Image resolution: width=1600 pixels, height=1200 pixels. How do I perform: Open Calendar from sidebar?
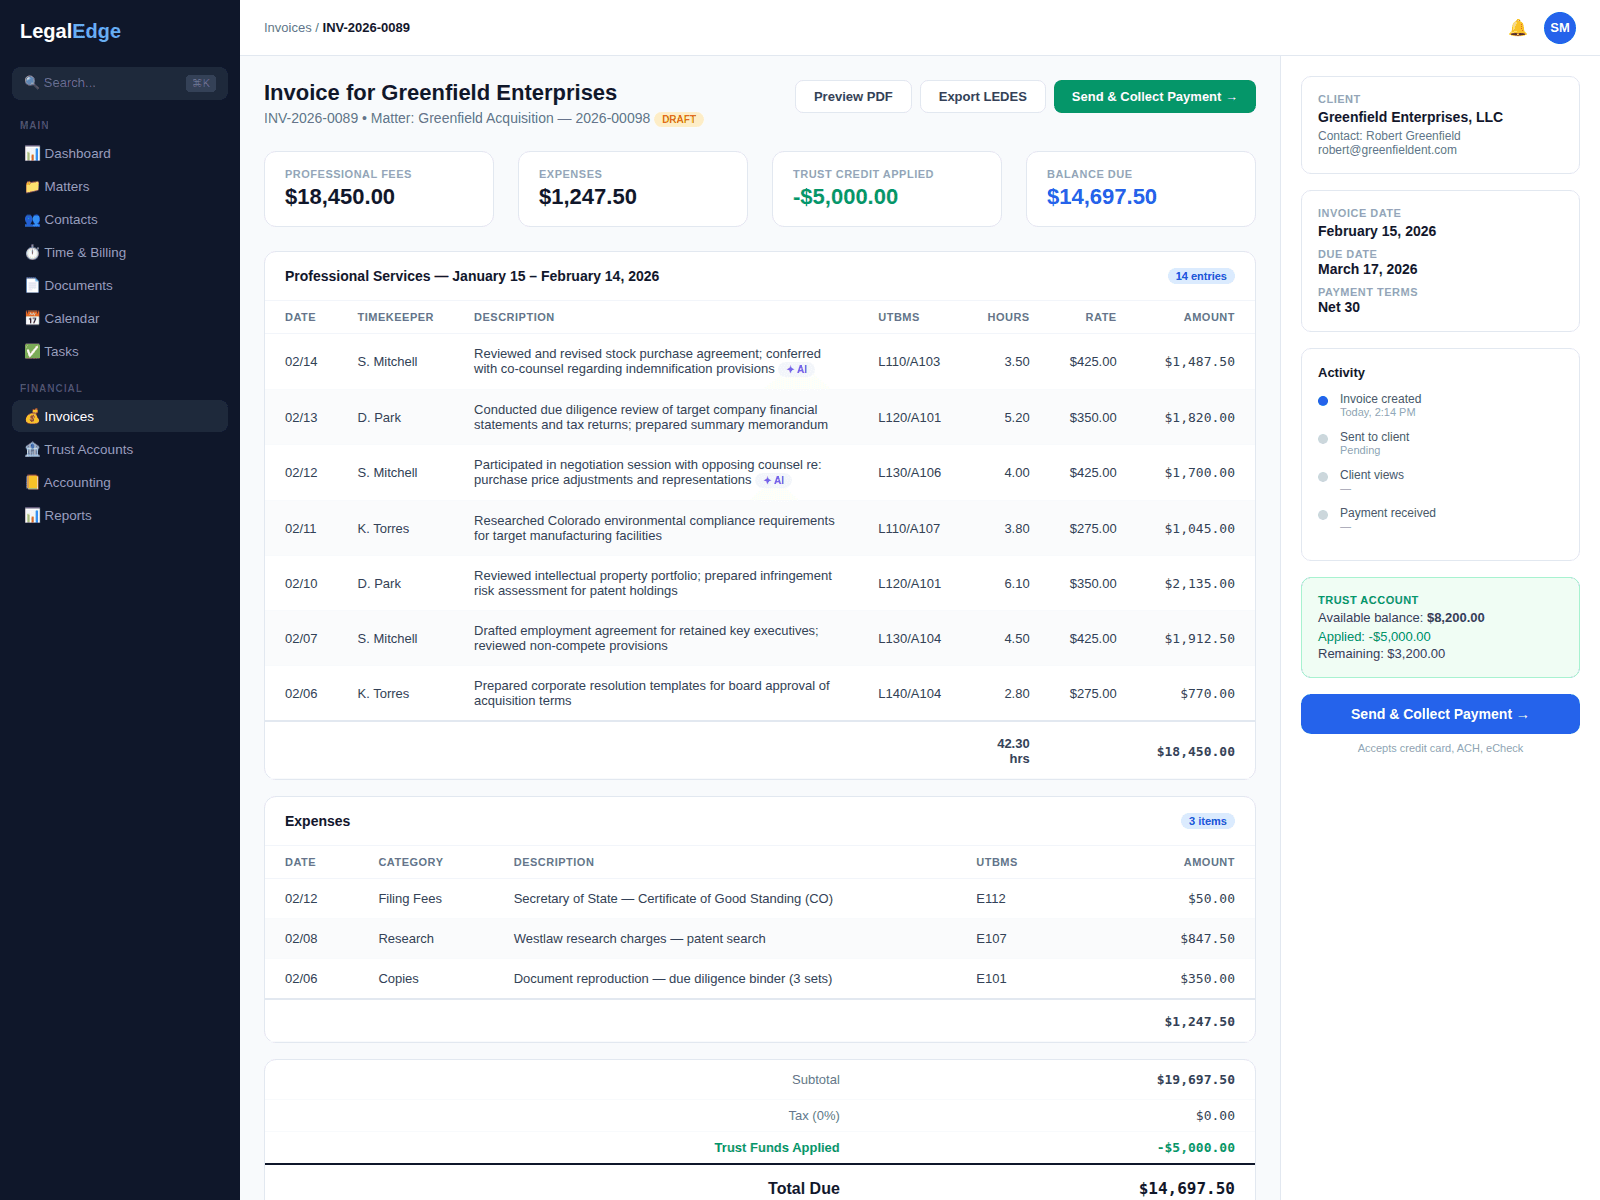[x=120, y=319]
